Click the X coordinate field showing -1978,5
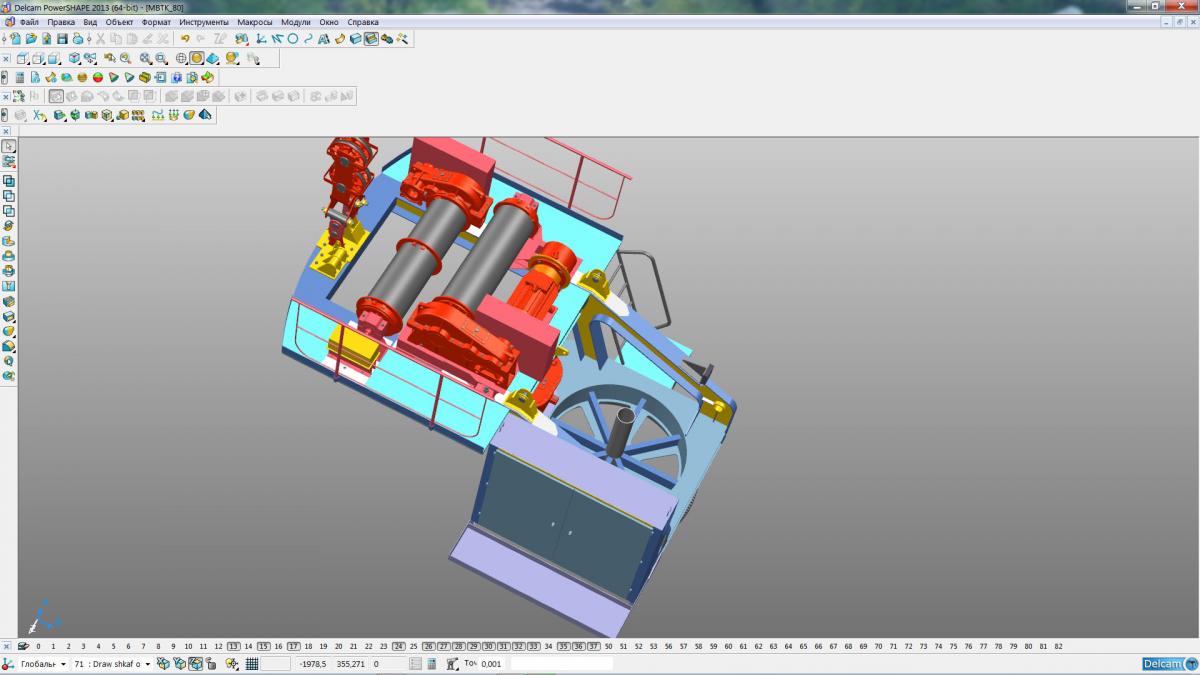The image size is (1200, 675). click(313, 663)
